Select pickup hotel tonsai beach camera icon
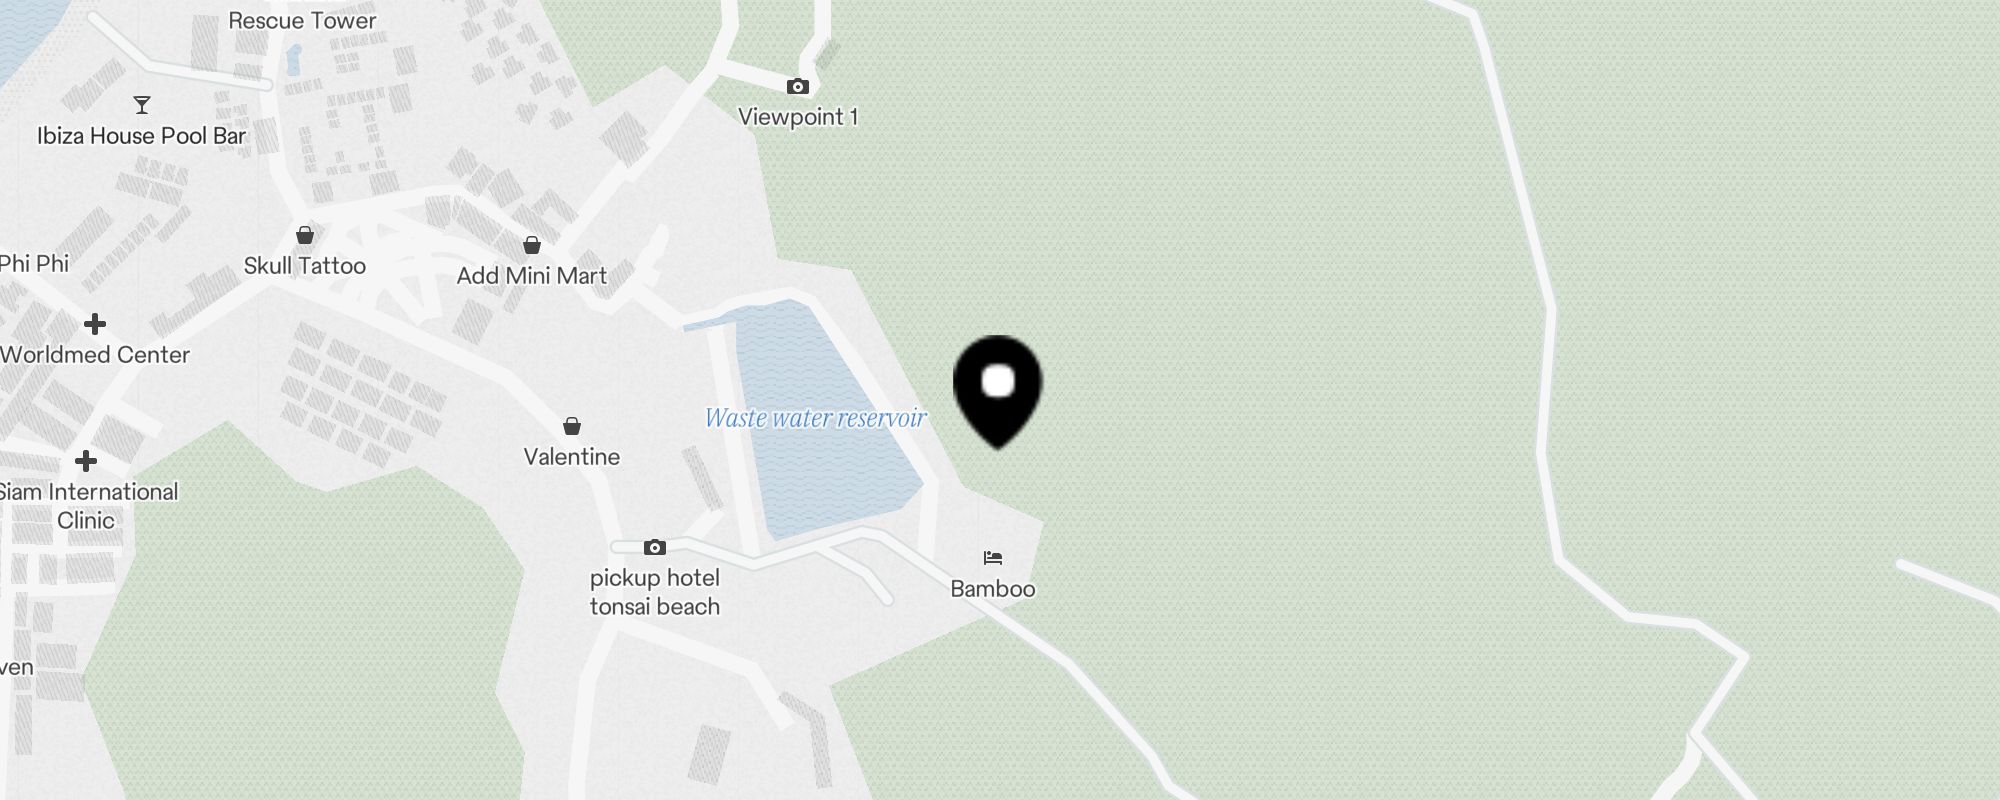 pyautogui.click(x=655, y=547)
